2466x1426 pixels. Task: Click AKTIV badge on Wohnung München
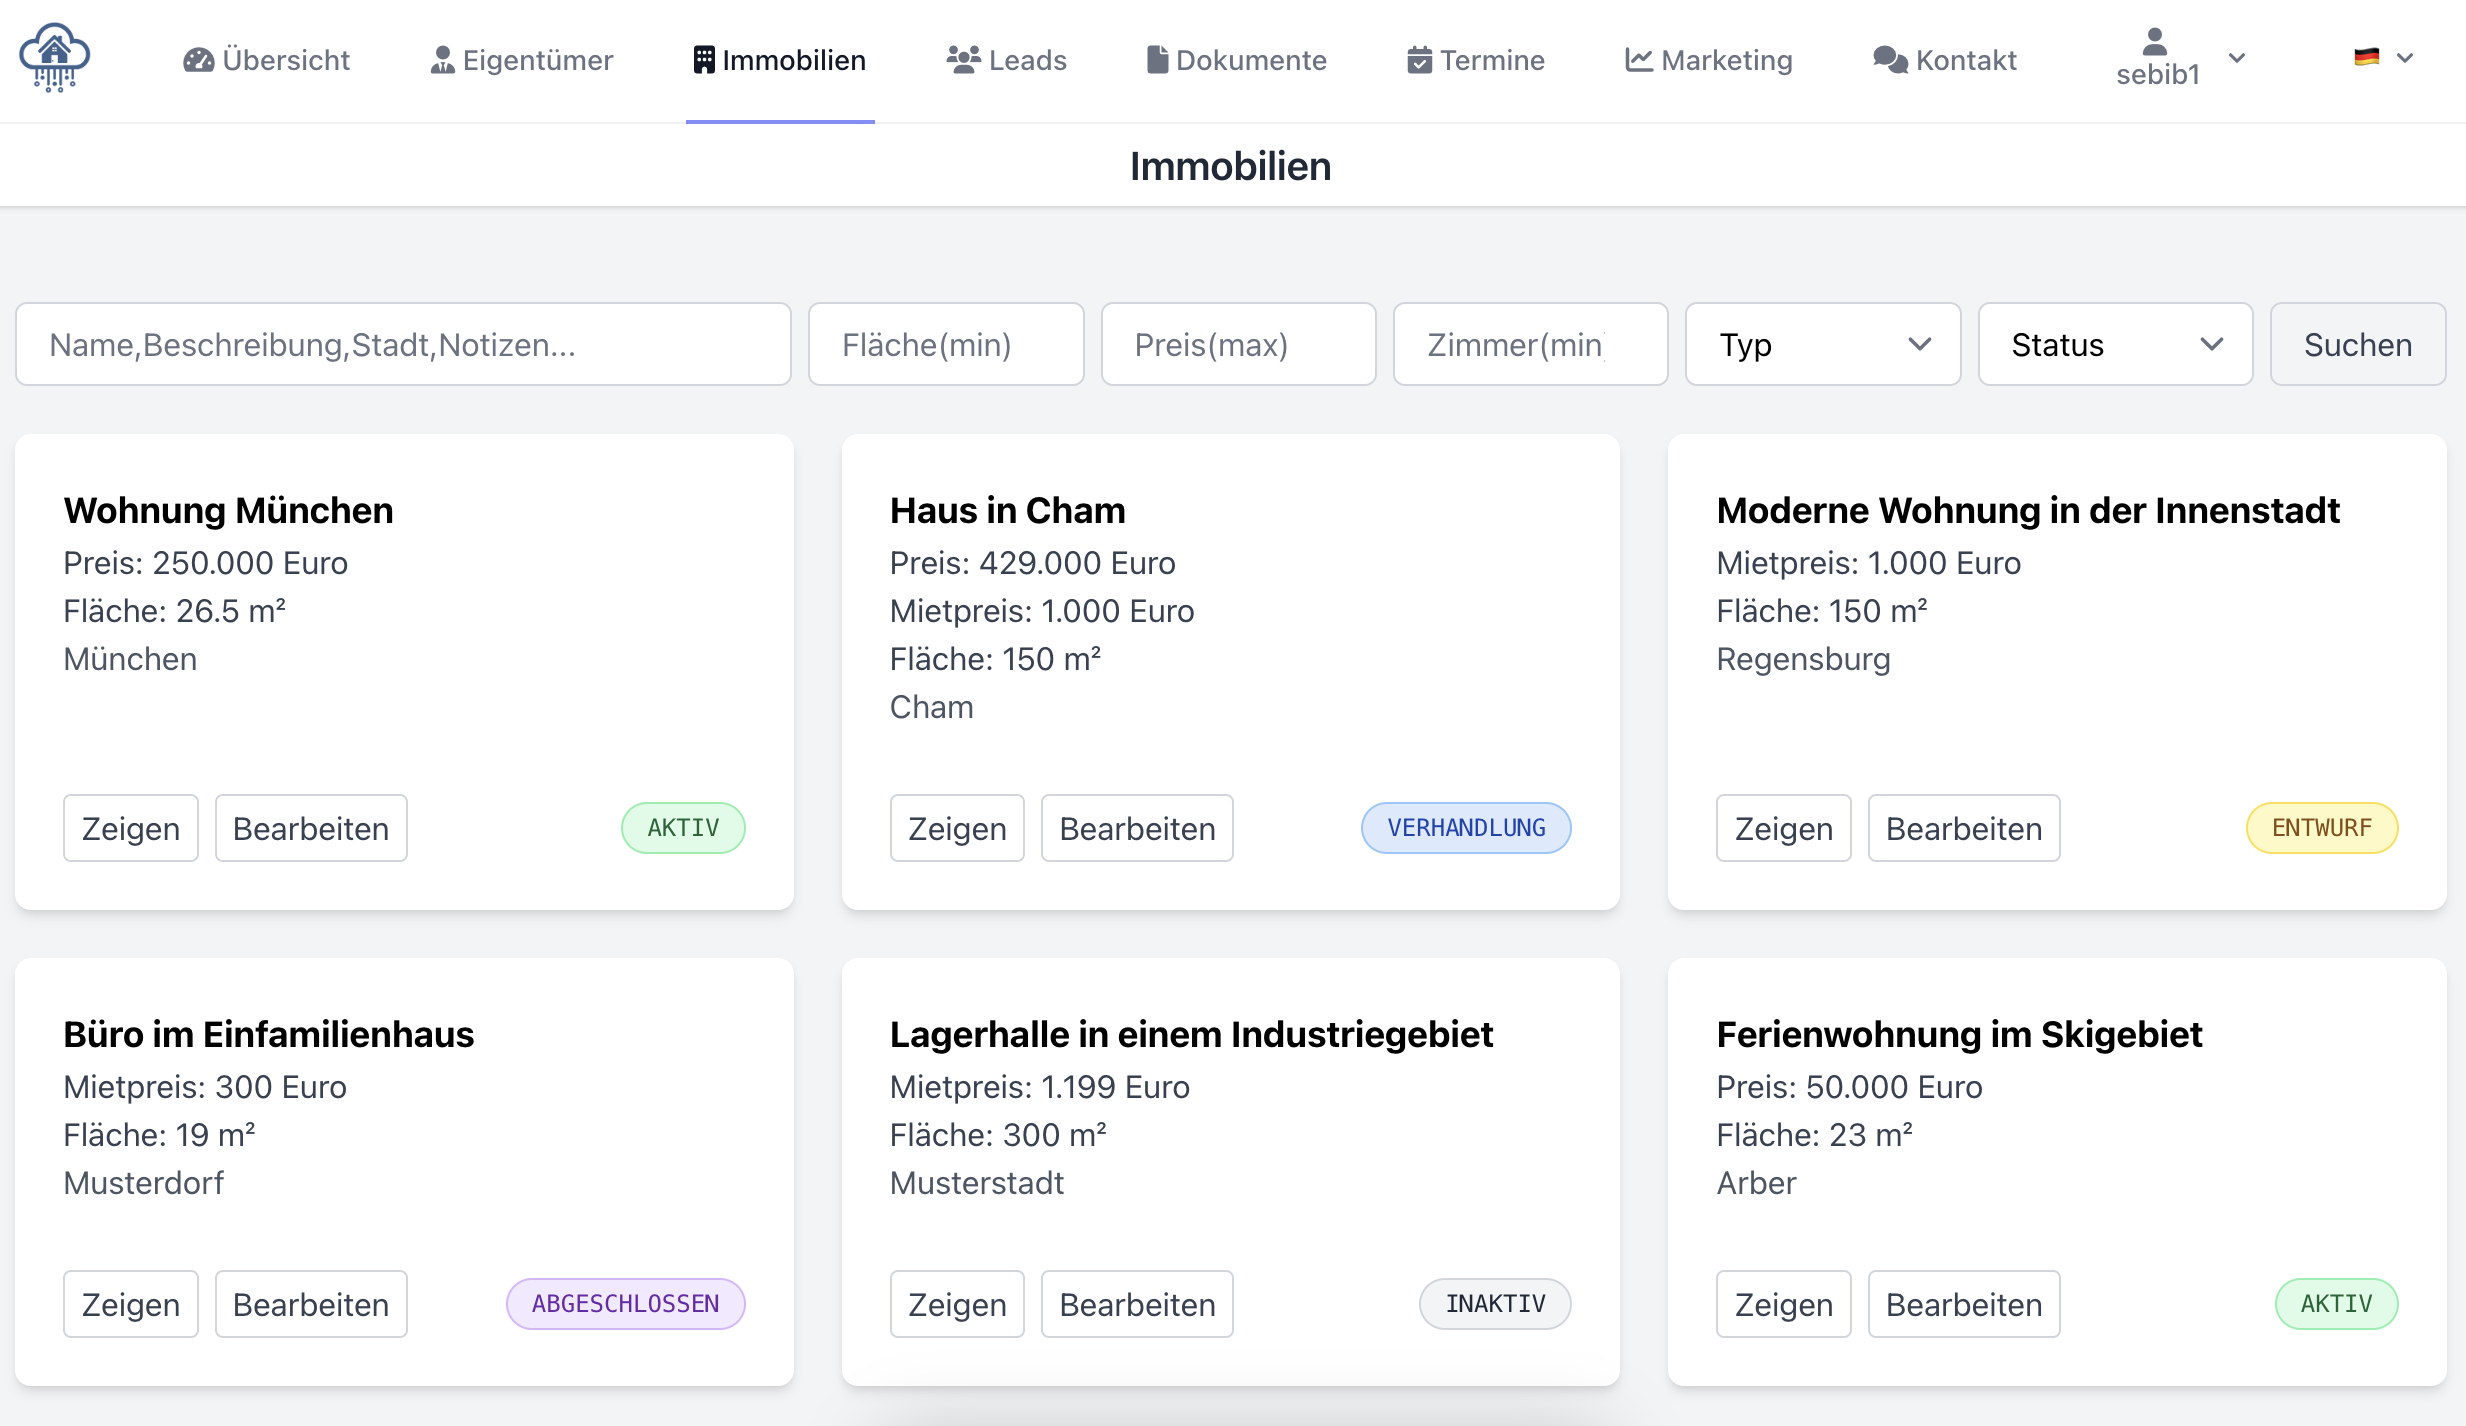[683, 828]
